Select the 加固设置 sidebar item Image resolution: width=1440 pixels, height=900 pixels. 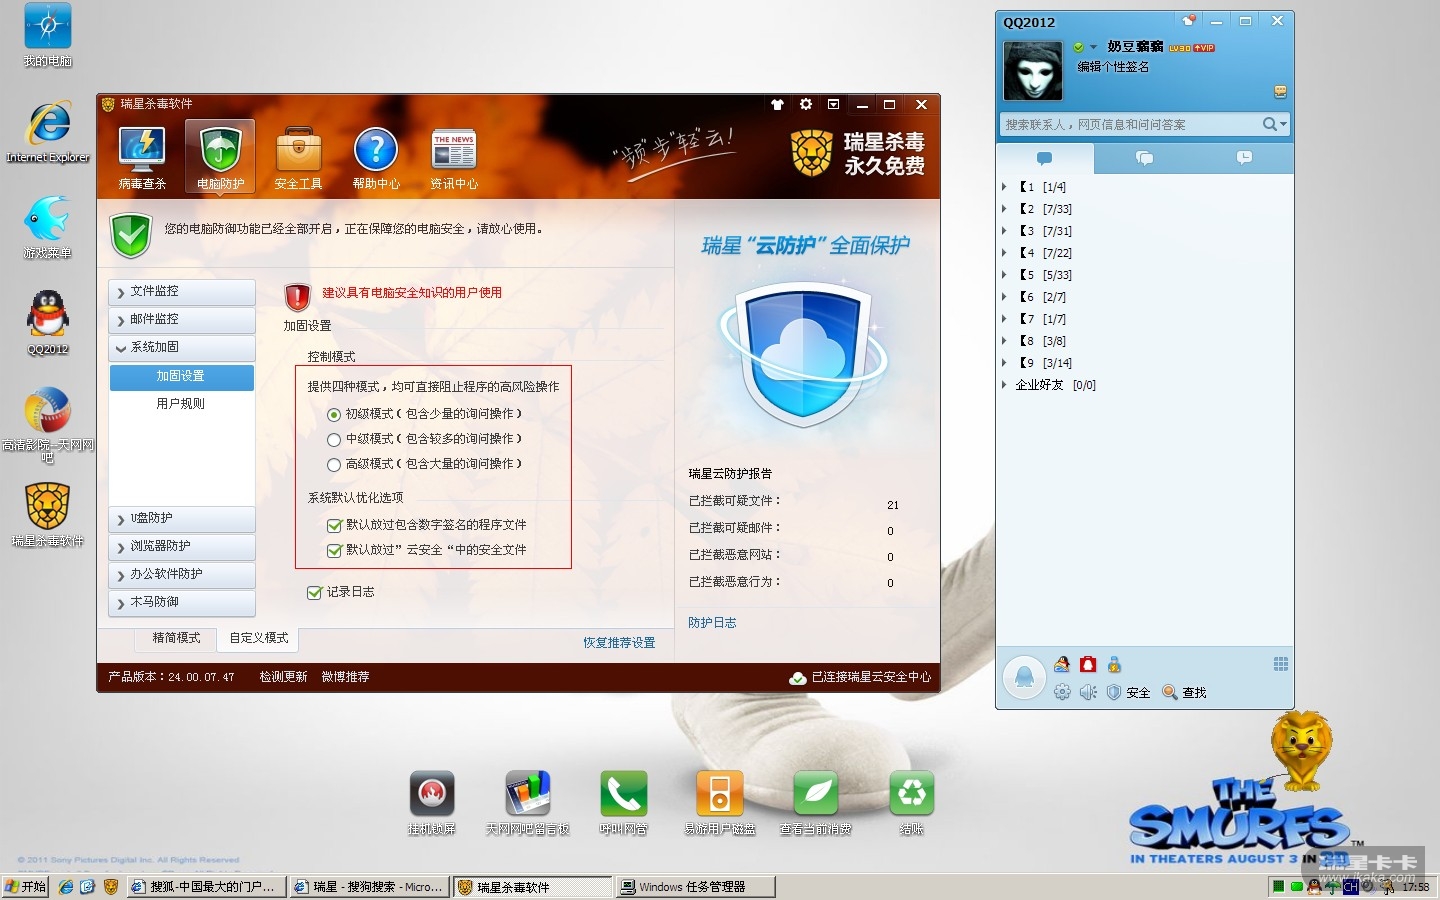pyautogui.click(x=181, y=377)
